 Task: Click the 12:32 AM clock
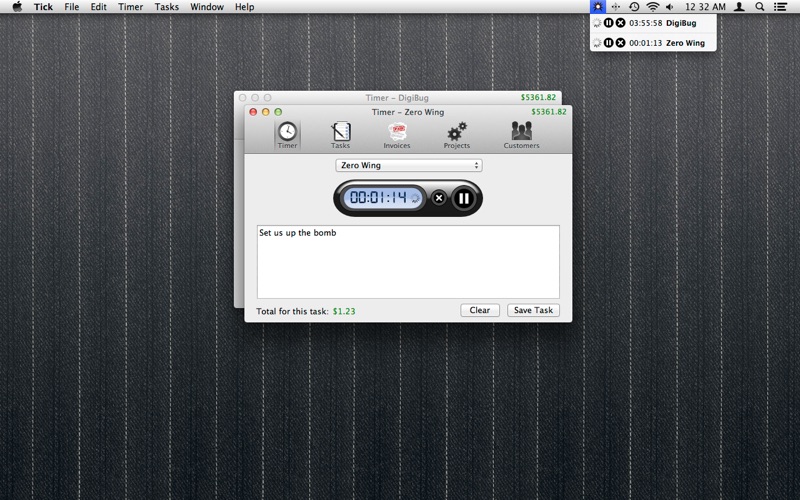click(x=705, y=7)
